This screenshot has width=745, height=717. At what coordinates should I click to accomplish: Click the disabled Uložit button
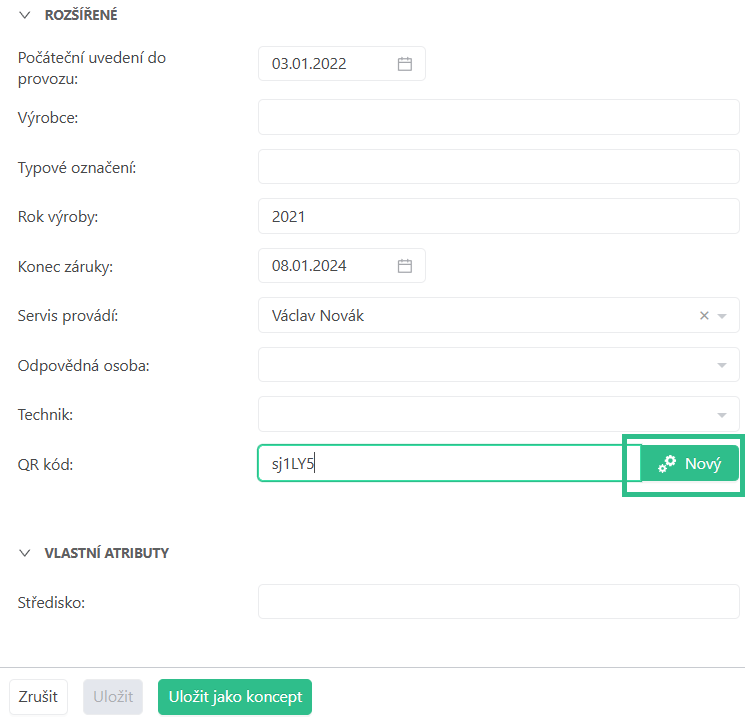114,697
